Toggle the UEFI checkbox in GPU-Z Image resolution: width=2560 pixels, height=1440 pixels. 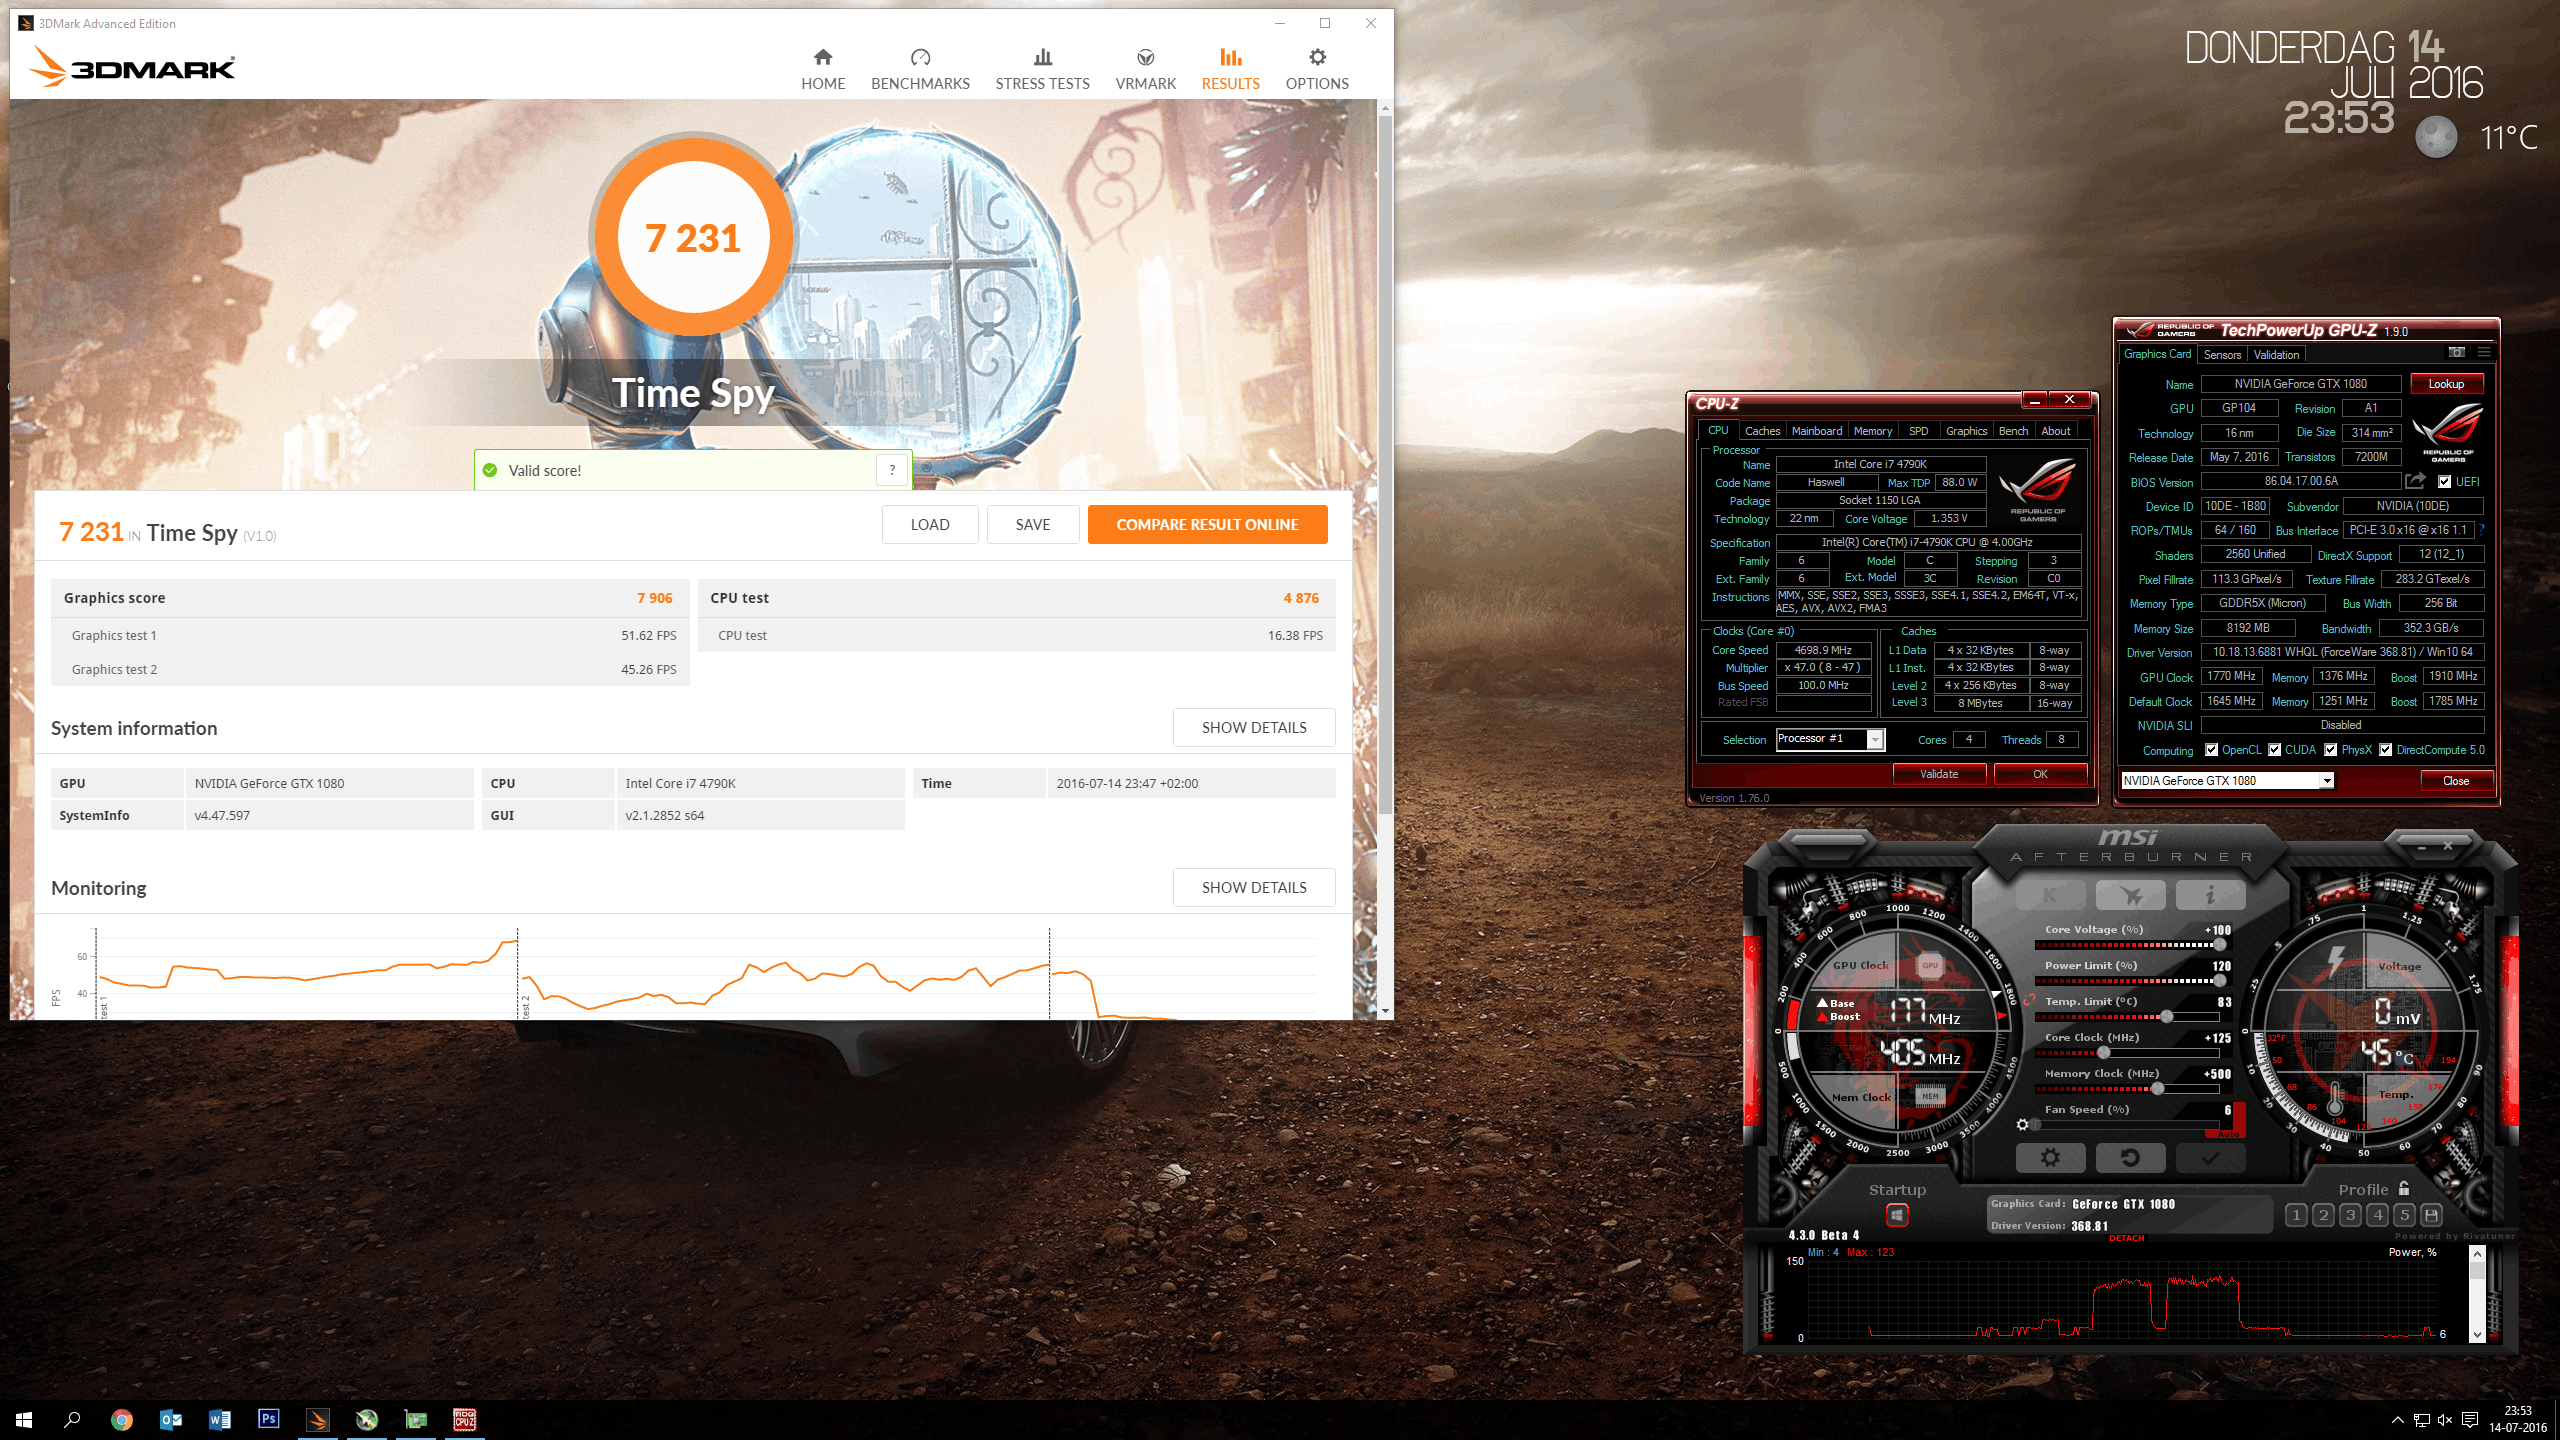click(x=2444, y=482)
